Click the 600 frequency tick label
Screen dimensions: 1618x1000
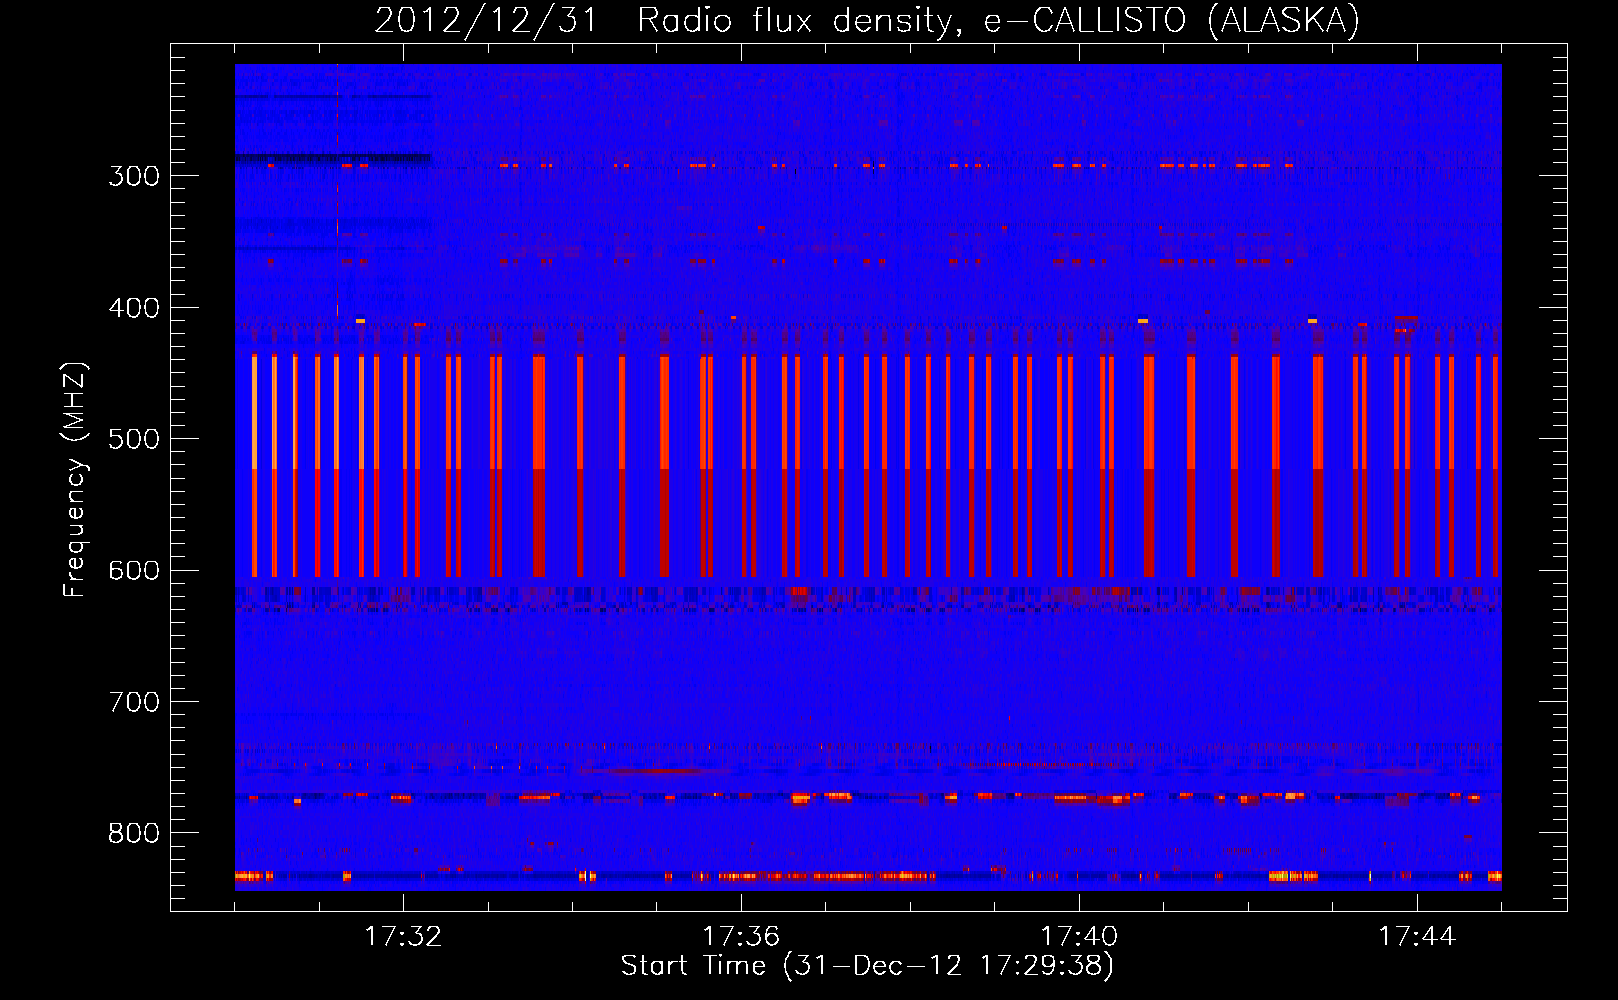[134, 571]
